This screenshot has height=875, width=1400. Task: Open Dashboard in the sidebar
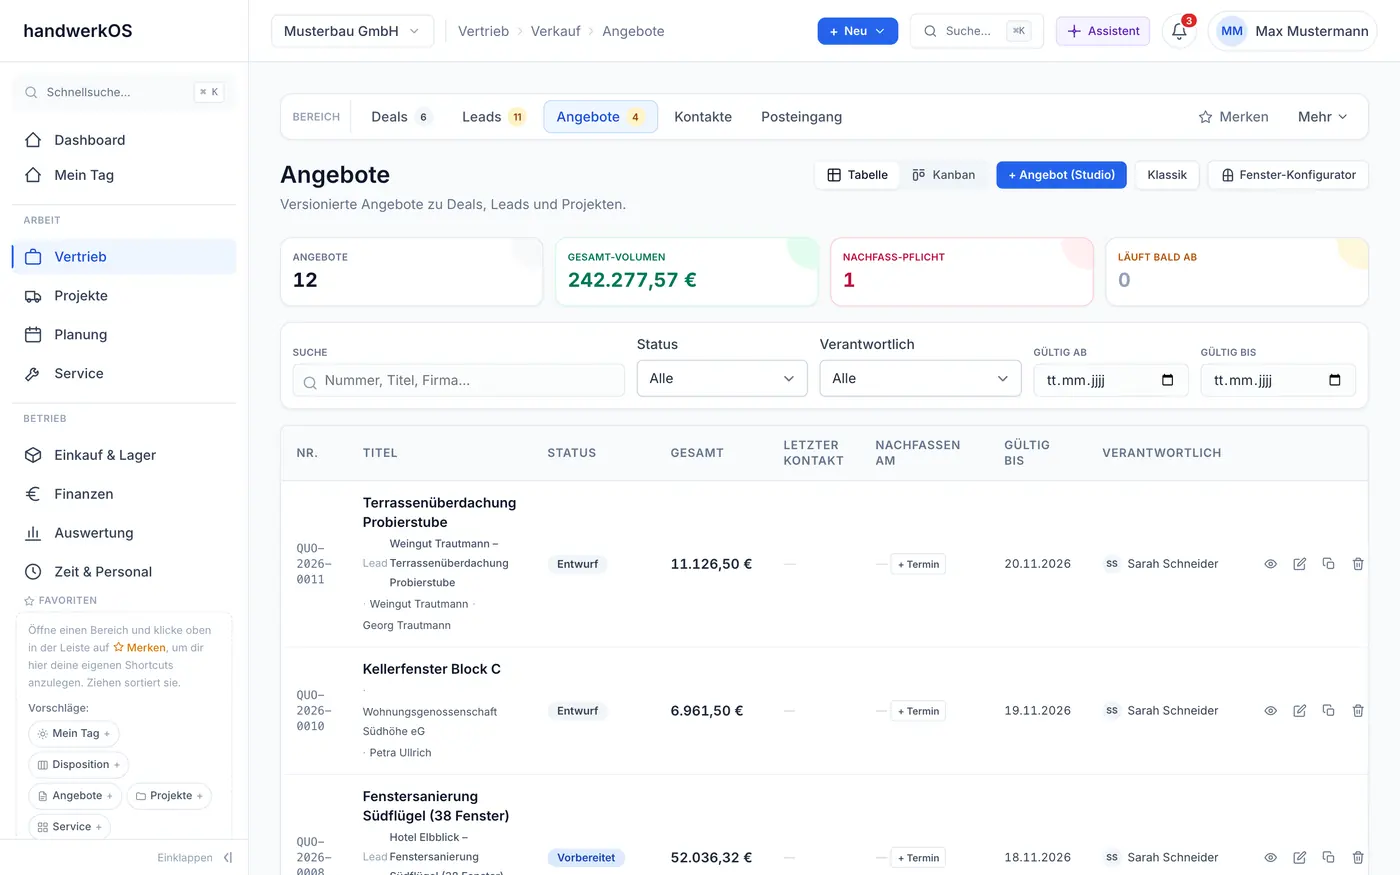point(124,140)
